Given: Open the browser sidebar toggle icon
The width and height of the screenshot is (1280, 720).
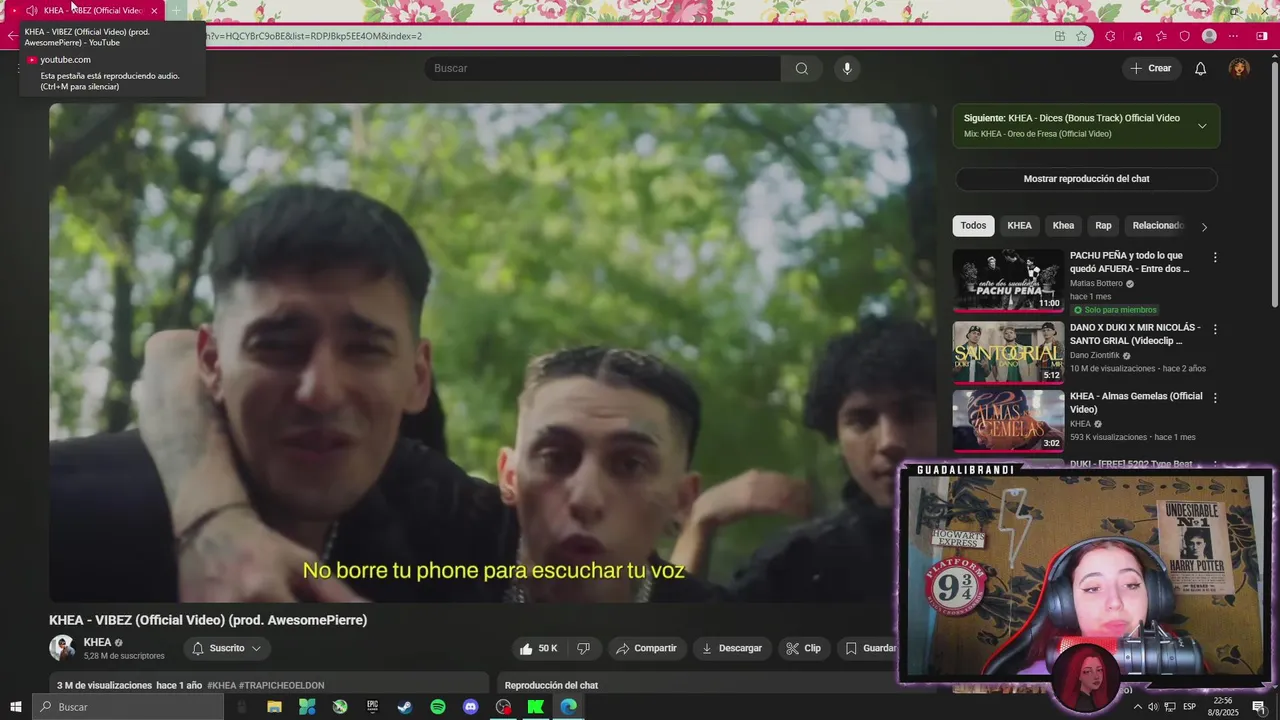Looking at the screenshot, I should pyautogui.click(x=1263, y=36).
